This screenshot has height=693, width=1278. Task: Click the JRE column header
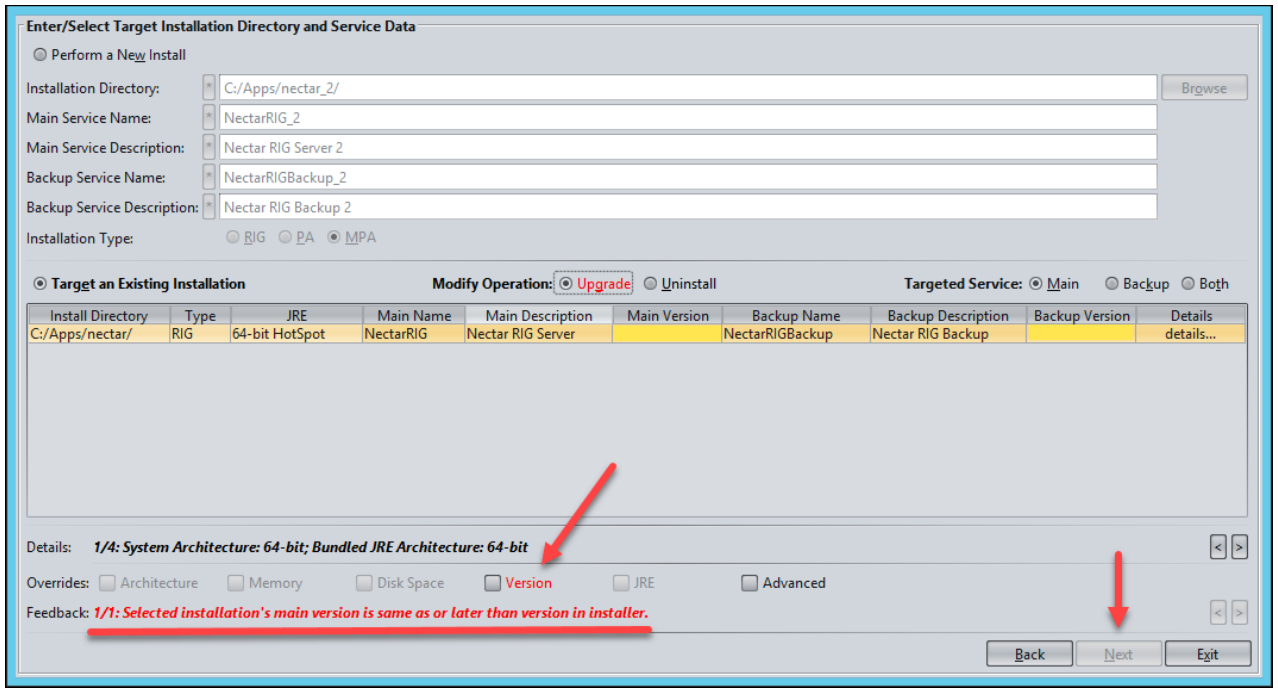[296, 316]
